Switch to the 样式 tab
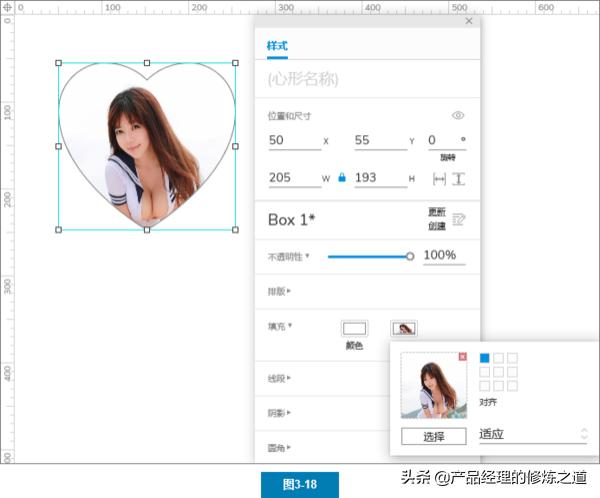The image size is (600, 498). coord(277,46)
